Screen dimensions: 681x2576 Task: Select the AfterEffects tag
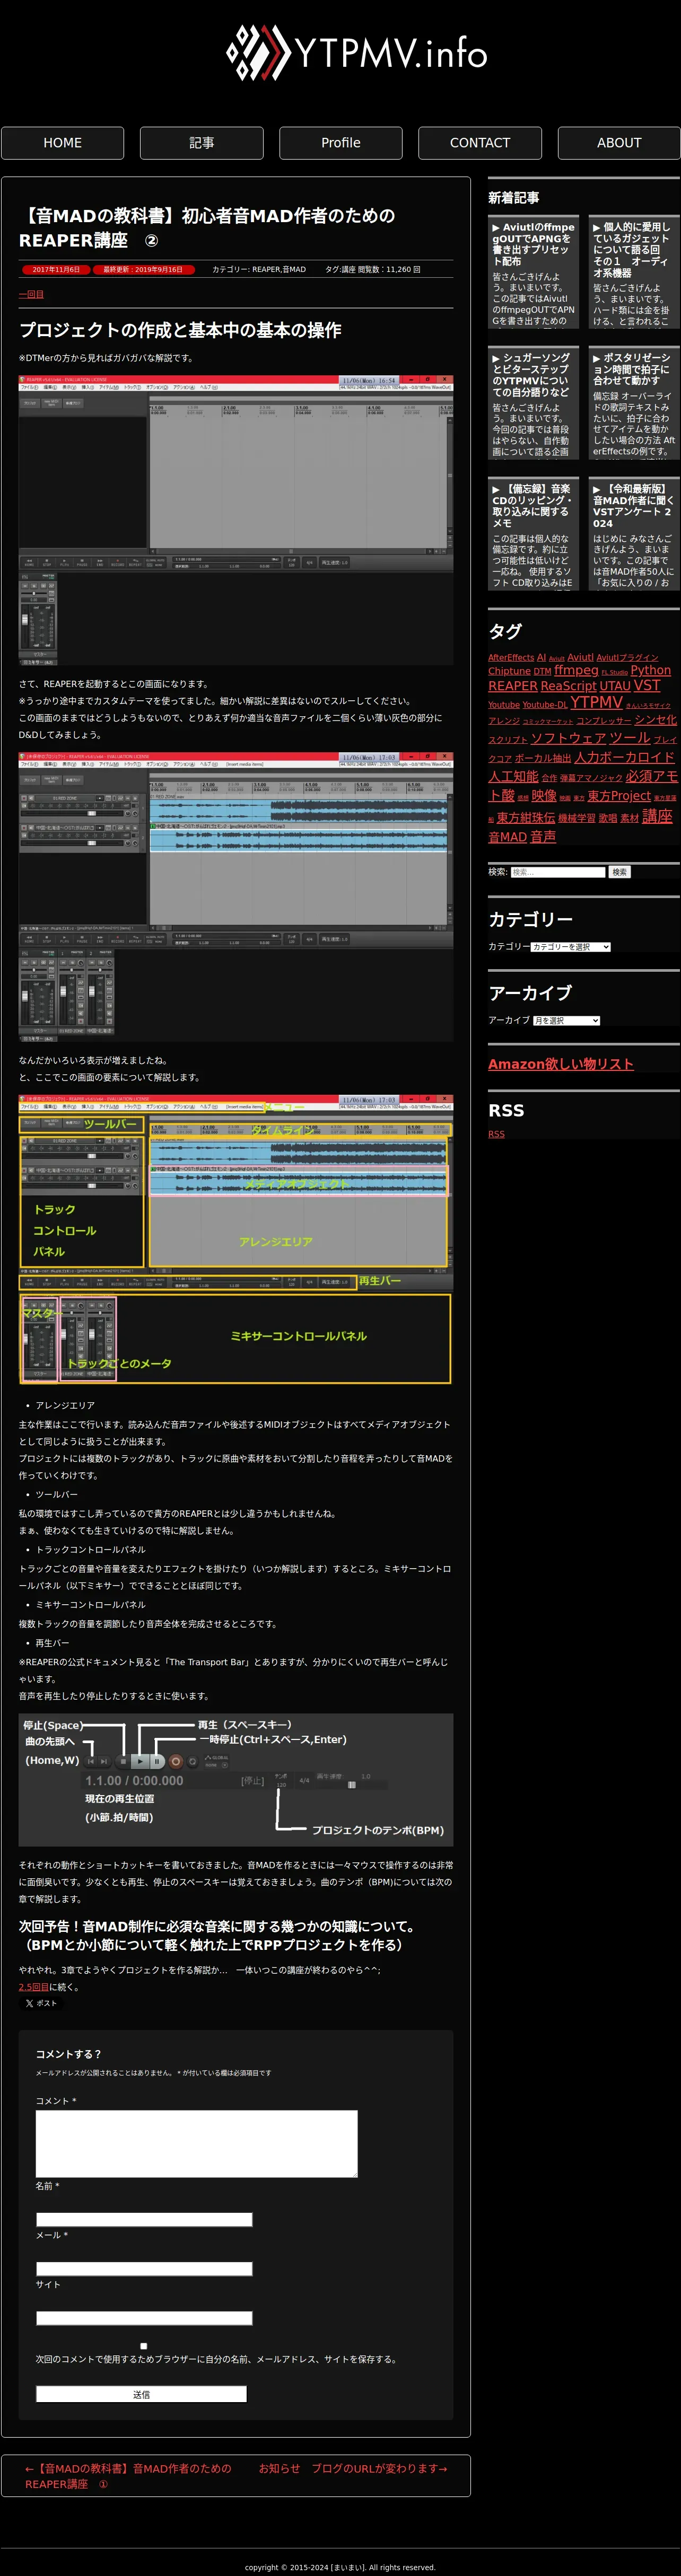(x=511, y=657)
